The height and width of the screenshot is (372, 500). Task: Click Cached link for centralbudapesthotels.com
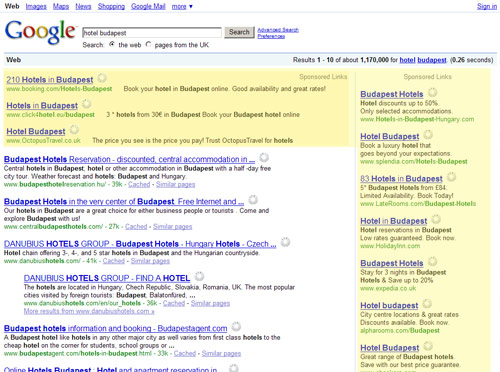[136, 227]
